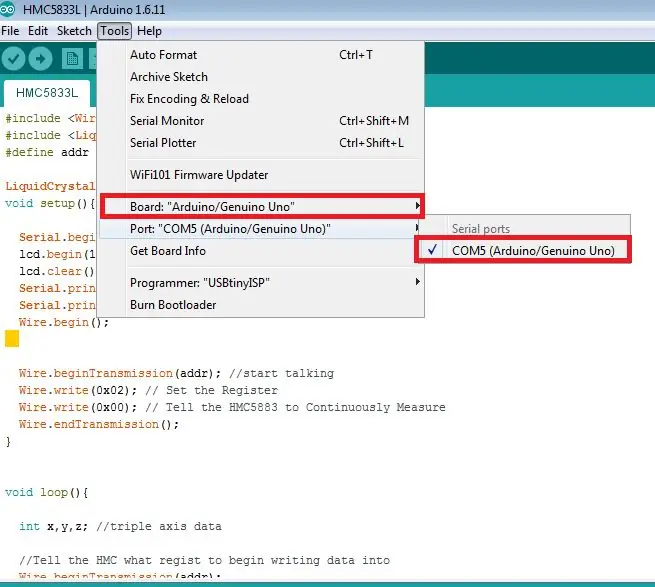Click the Arduino logo in title bar
The image size is (655, 587).
[8, 9]
